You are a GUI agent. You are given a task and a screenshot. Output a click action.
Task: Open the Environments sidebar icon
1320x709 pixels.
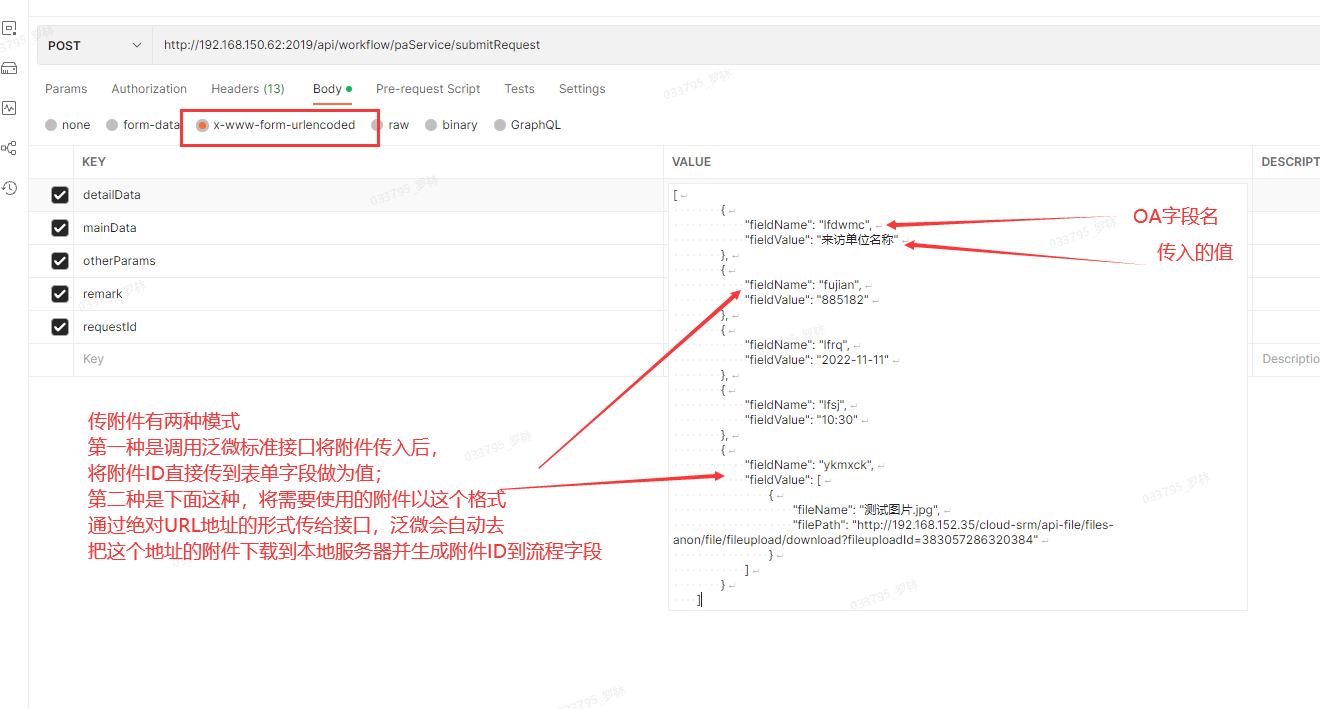(x=9, y=28)
